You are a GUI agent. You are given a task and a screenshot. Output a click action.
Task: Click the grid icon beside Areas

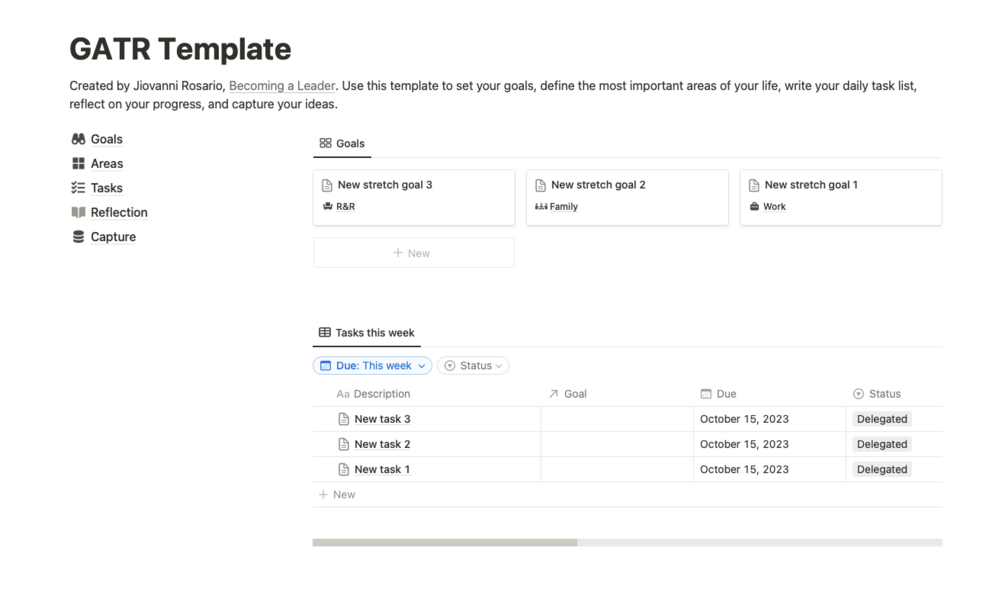click(x=78, y=164)
